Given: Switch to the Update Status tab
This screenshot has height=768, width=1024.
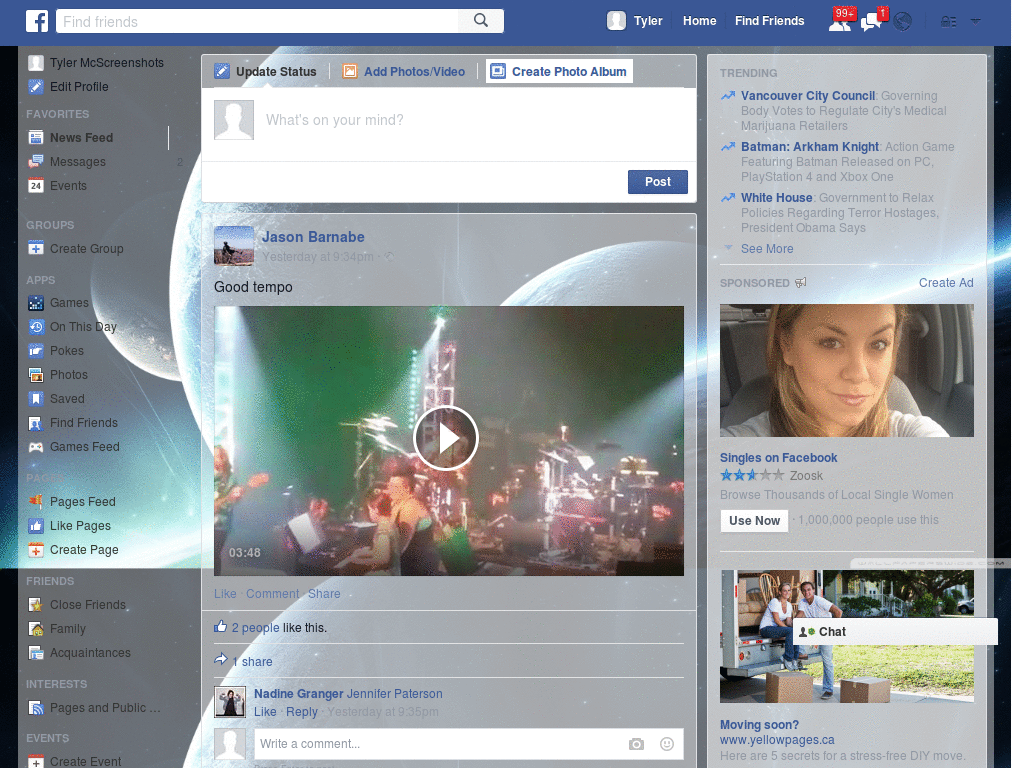Looking at the screenshot, I should coord(266,71).
